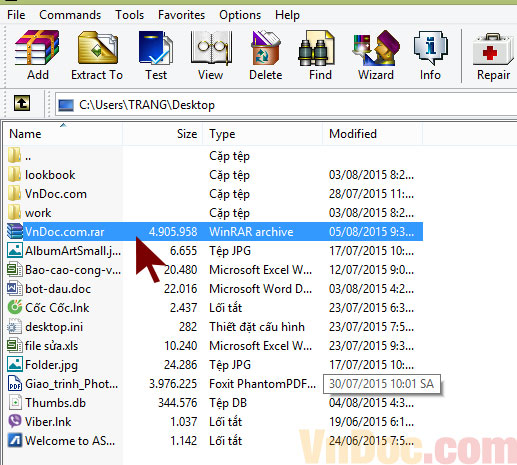Select the desktop.ini file icon

tap(14, 326)
